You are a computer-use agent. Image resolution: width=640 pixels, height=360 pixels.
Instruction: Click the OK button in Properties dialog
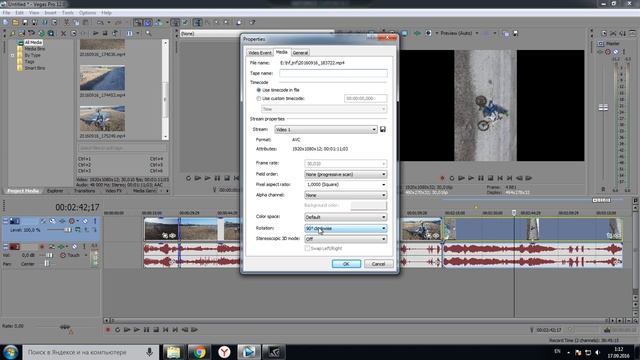click(x=346, y=264)
